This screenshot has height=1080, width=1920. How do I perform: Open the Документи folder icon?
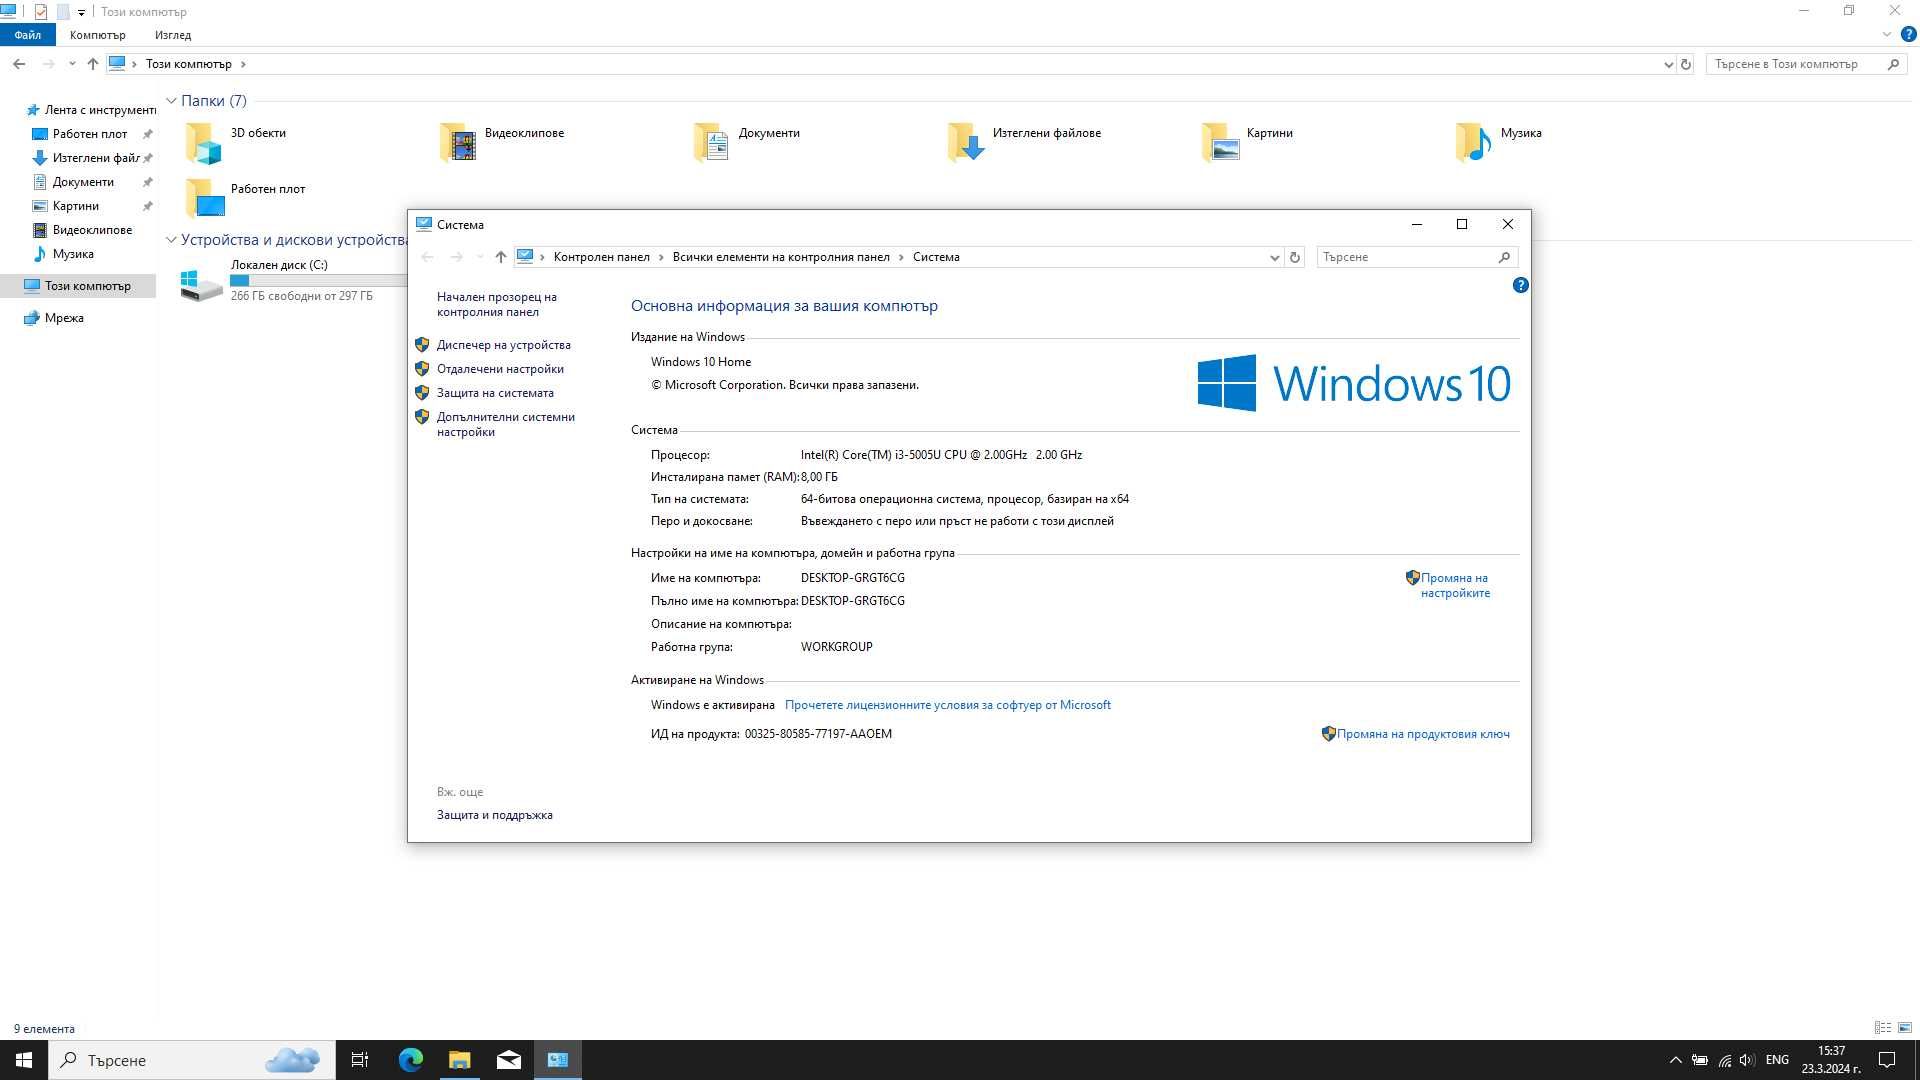point(711,143)
